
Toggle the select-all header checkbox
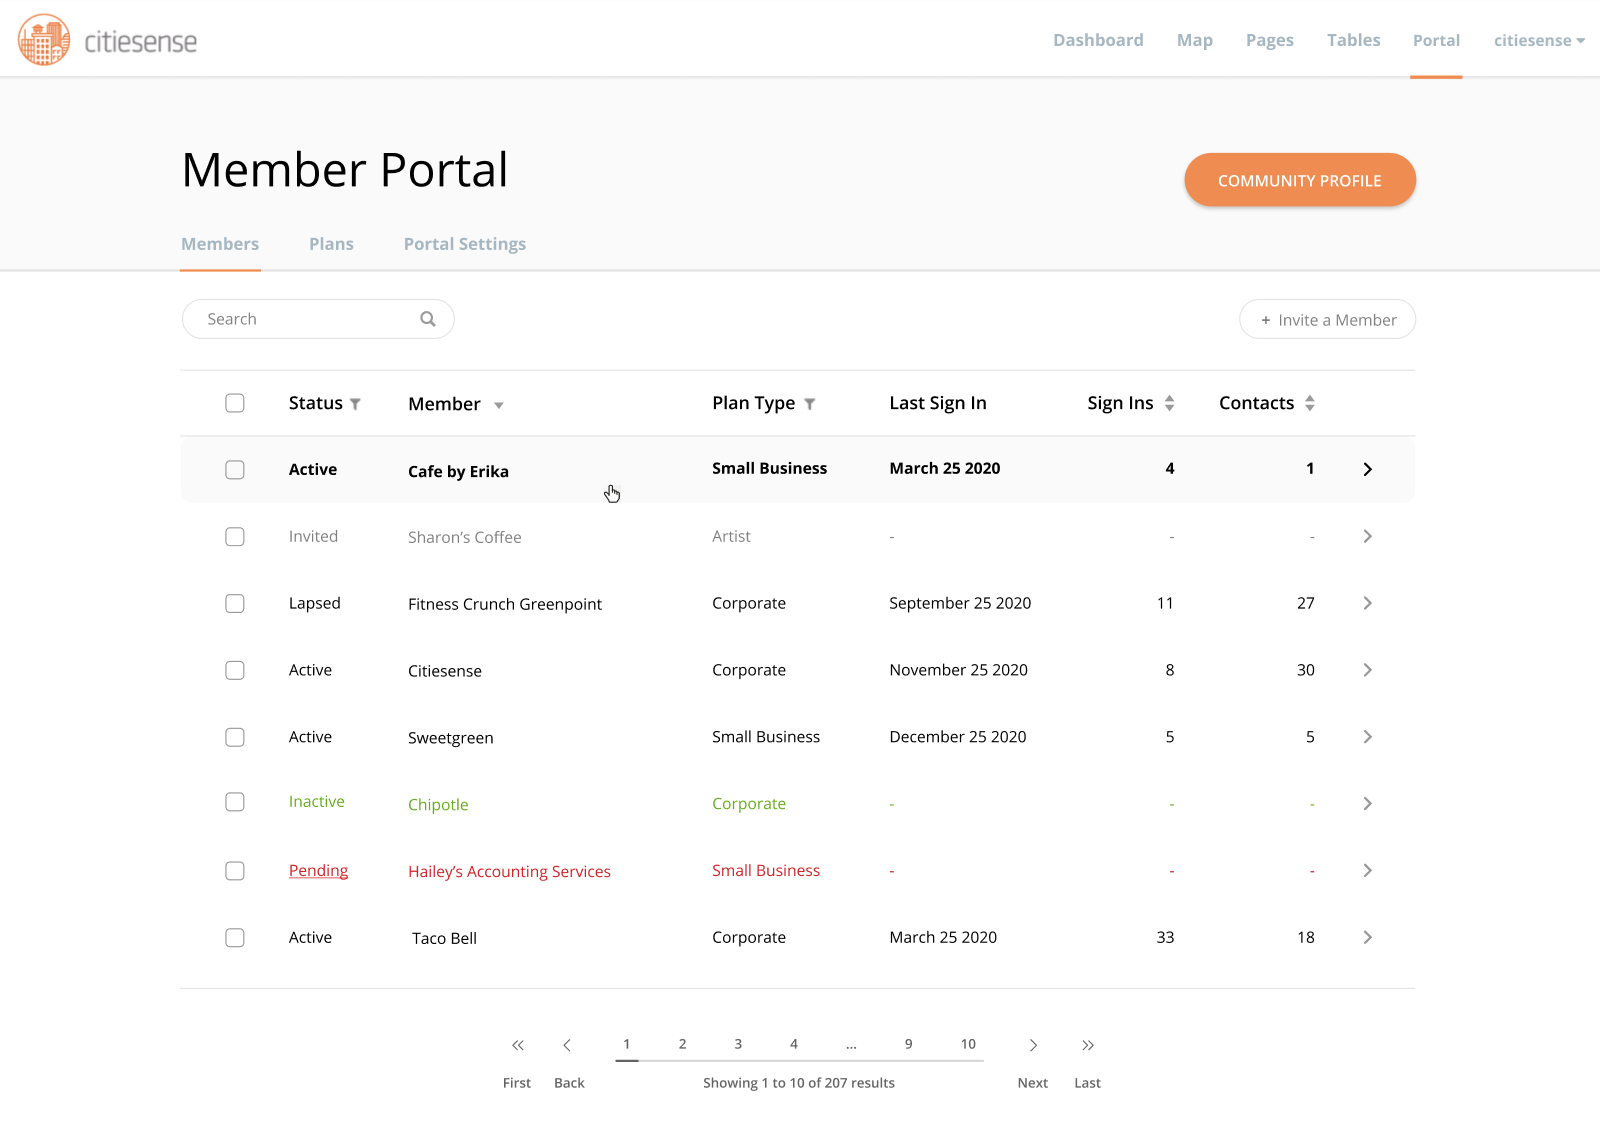[x=235, y=403]
